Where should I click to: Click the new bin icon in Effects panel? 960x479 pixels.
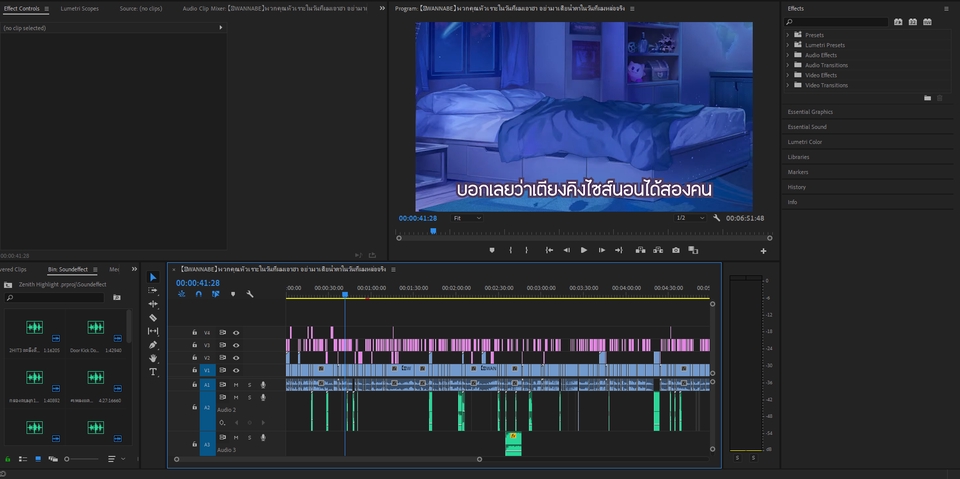tap(928, 98)
